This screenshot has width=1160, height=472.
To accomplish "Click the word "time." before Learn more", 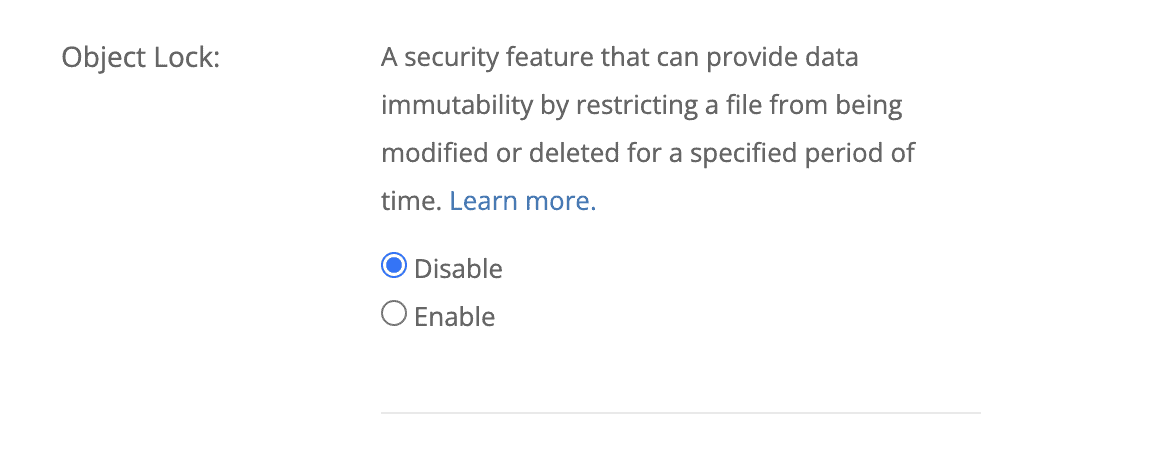I will pos(411,201).
